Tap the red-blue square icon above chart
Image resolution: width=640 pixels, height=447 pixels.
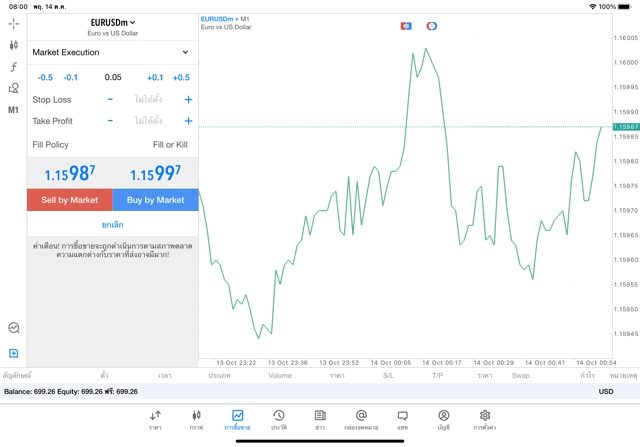pyautogui.click(x=406, y=26)
